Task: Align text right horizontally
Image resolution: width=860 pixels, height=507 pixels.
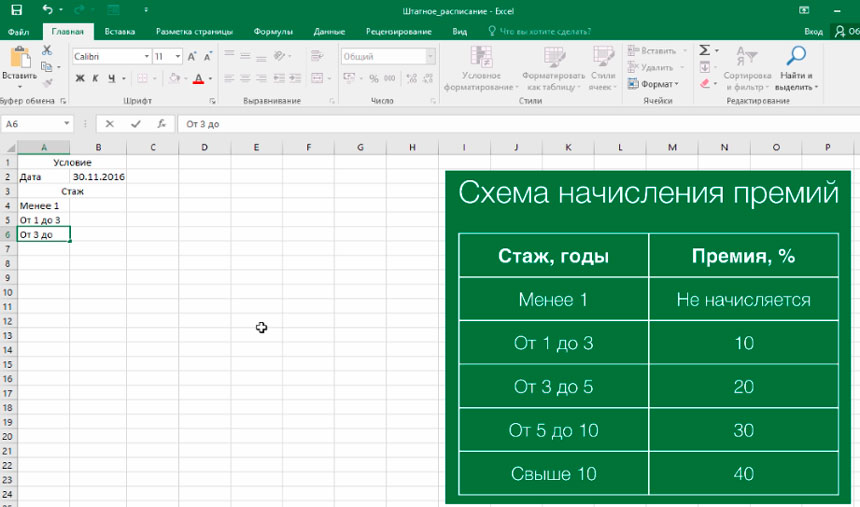Action: pyautogui.click(x=262, y=78)
